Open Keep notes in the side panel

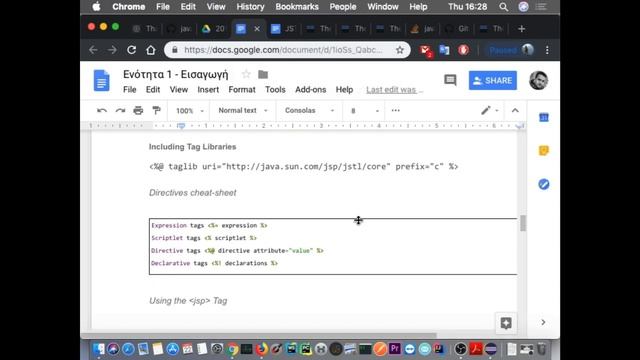(544, 151)
